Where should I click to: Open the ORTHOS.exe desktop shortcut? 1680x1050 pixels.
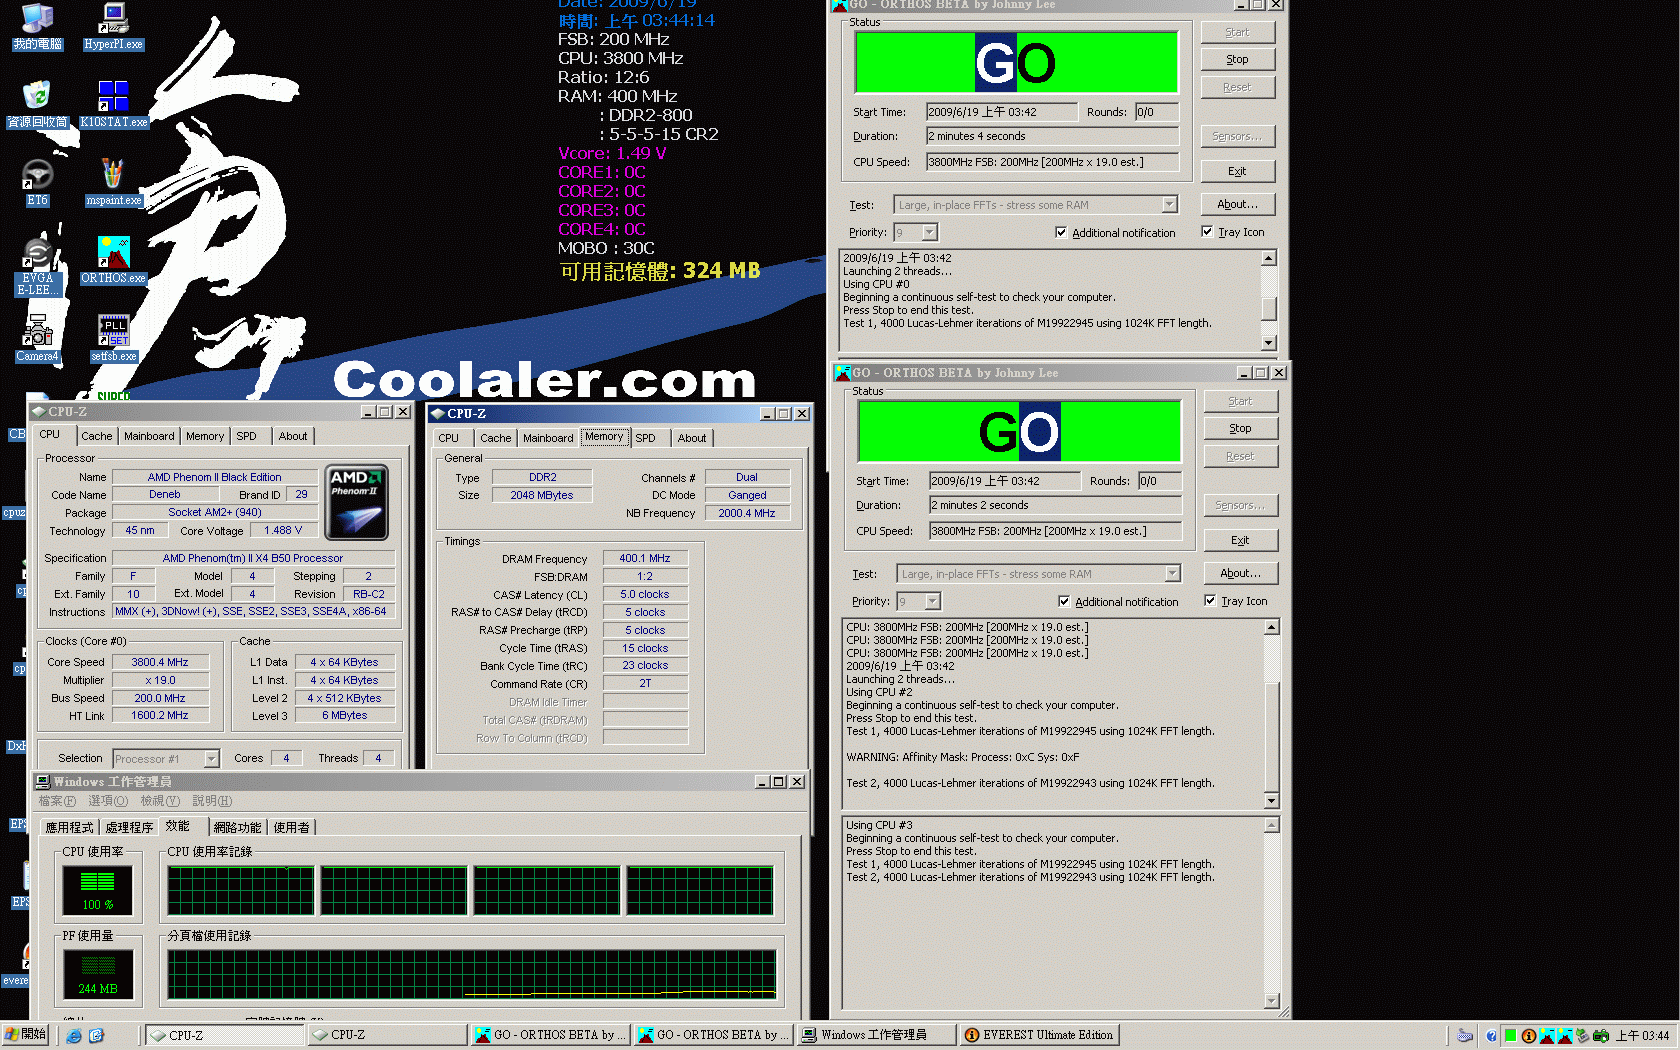click(x=113, y=260)
